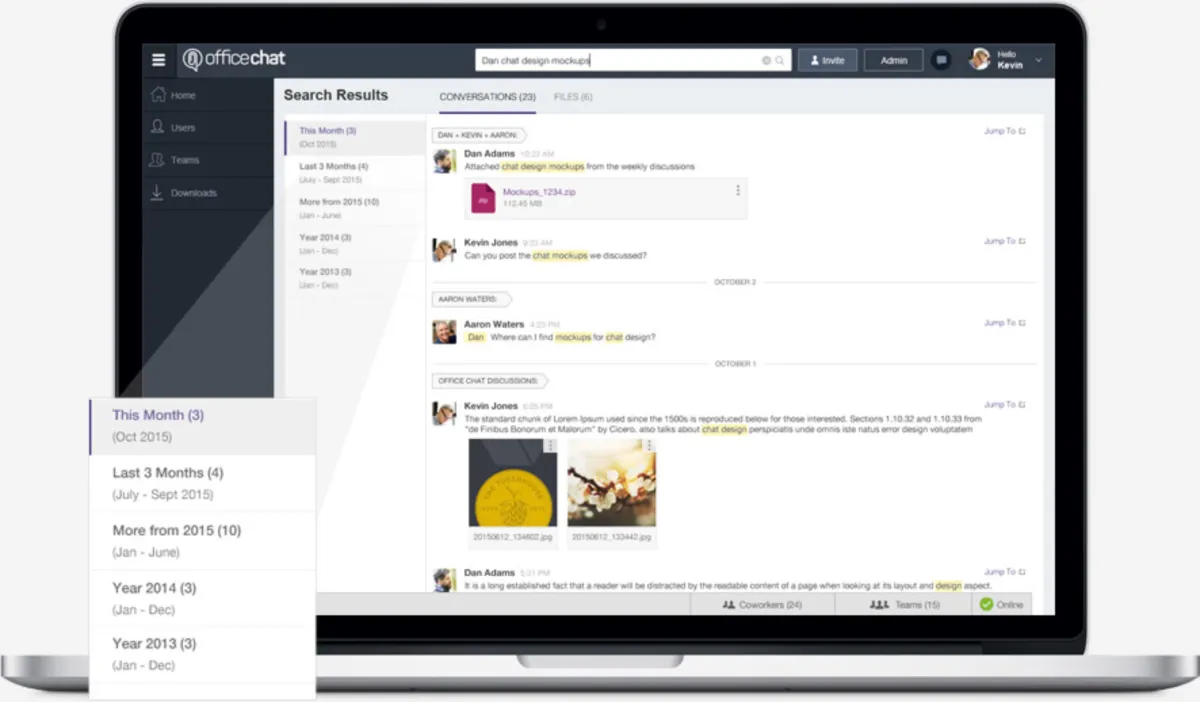This screenshot has height=702, width=1200.
Task: Open the round chat bubble icon in header
Action: [x=941, y=60]
